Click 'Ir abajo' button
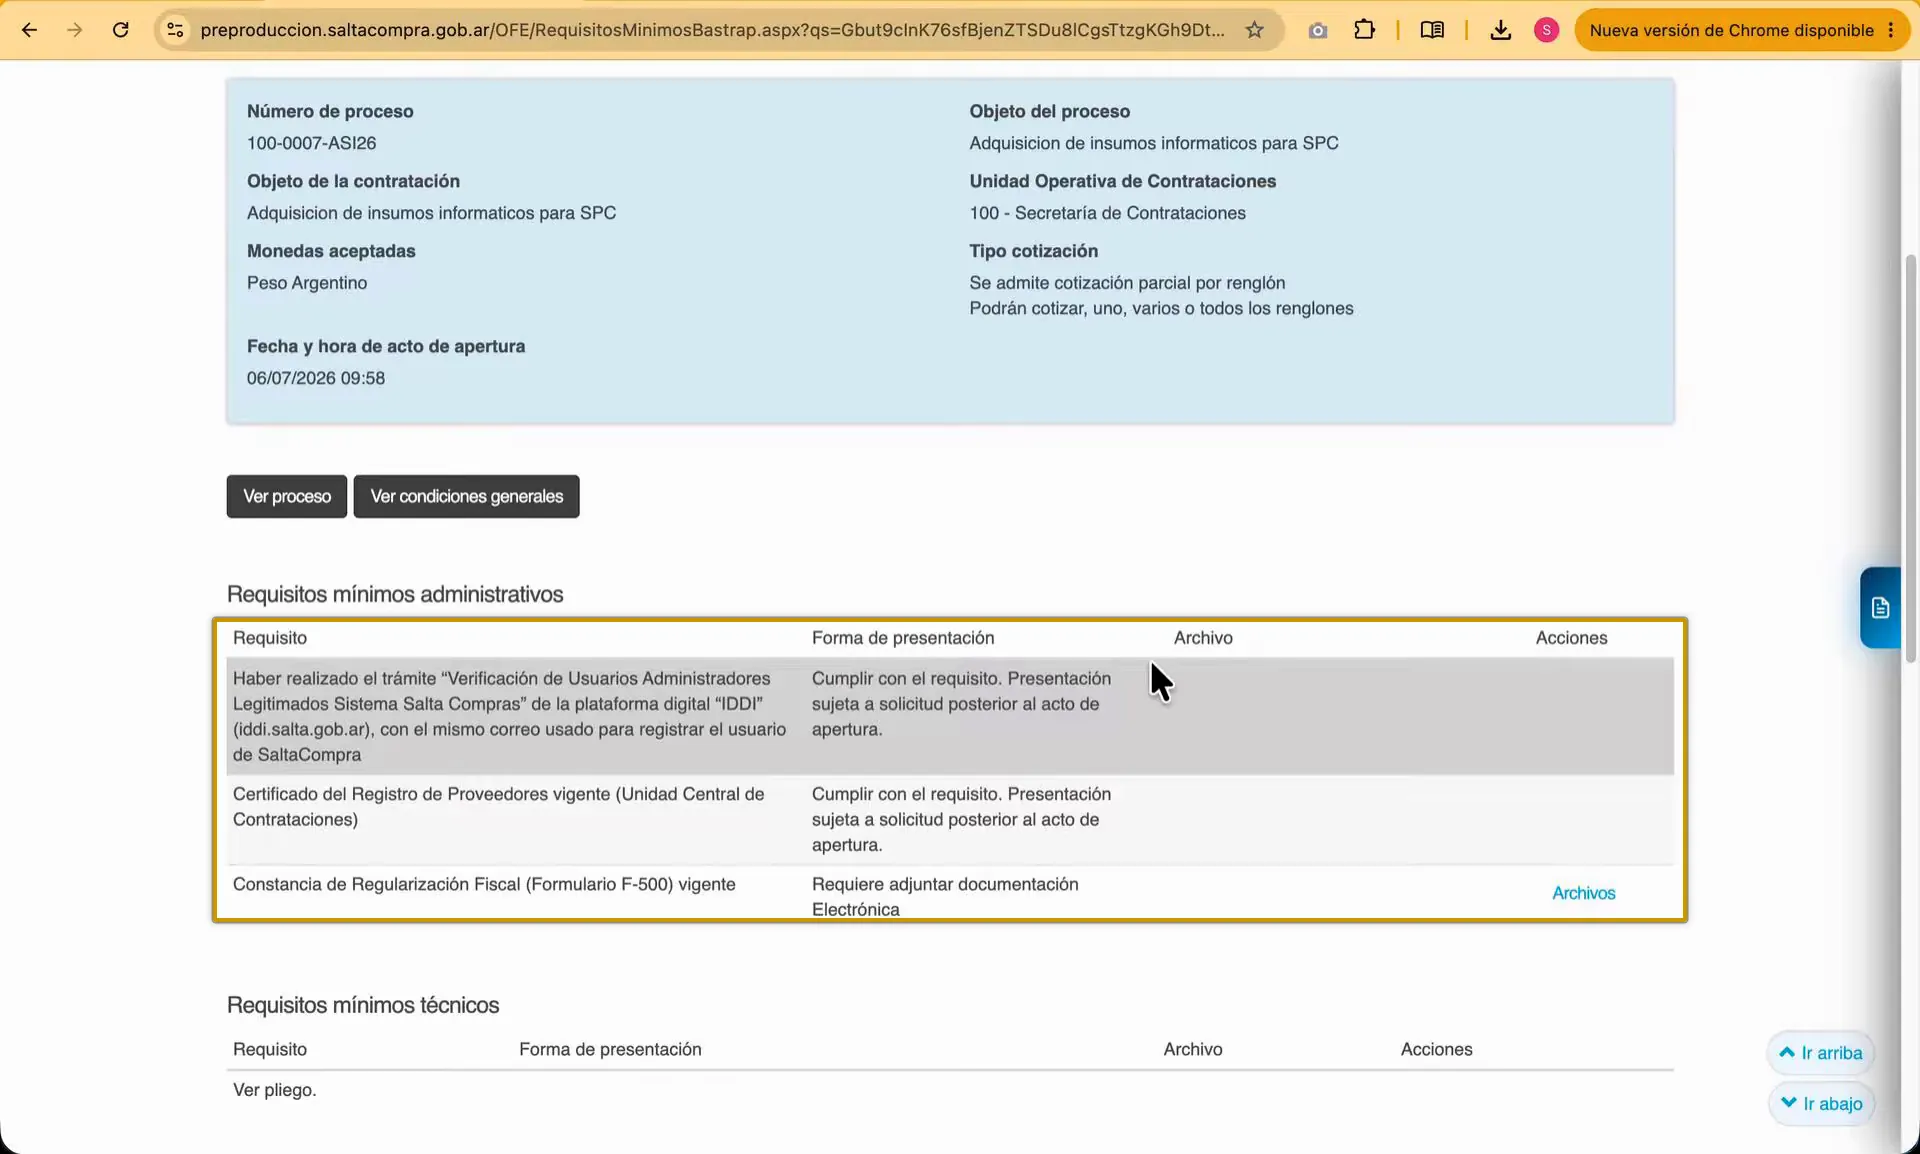Screen dimensions: 1920x1154 tap(1821, 1104)
